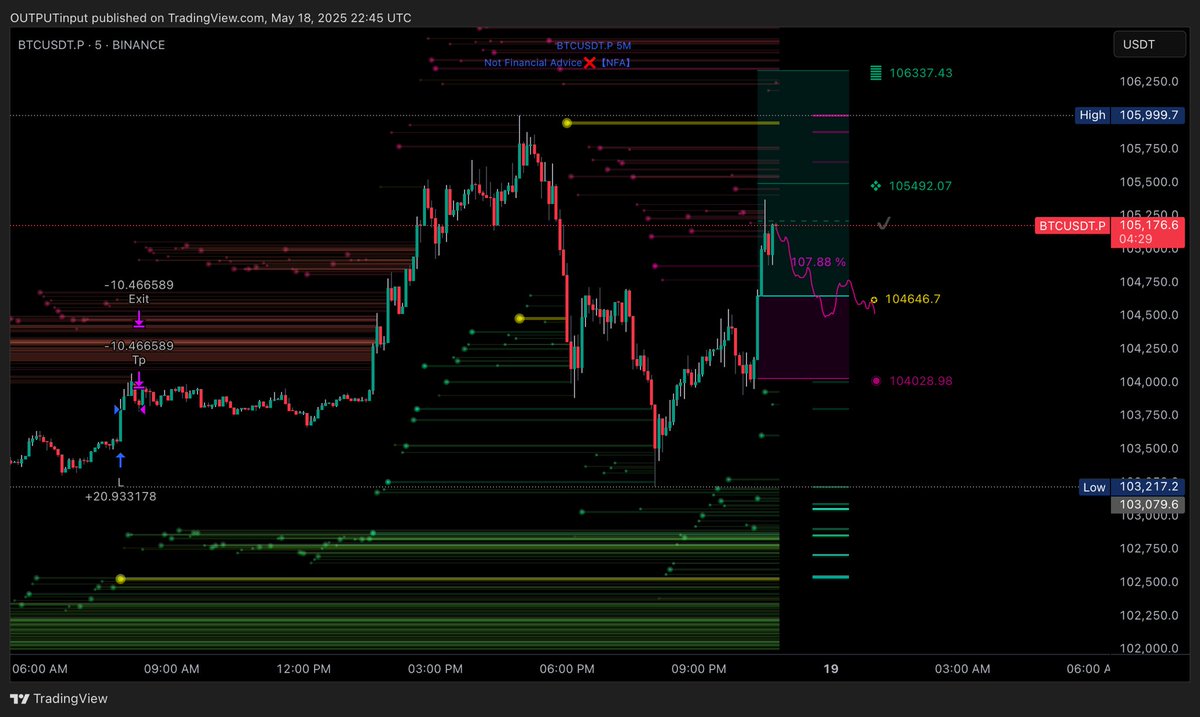Click the grey checkmark icon near the price line
This screenshot has height=717, width=1200.
click(884, 224)
